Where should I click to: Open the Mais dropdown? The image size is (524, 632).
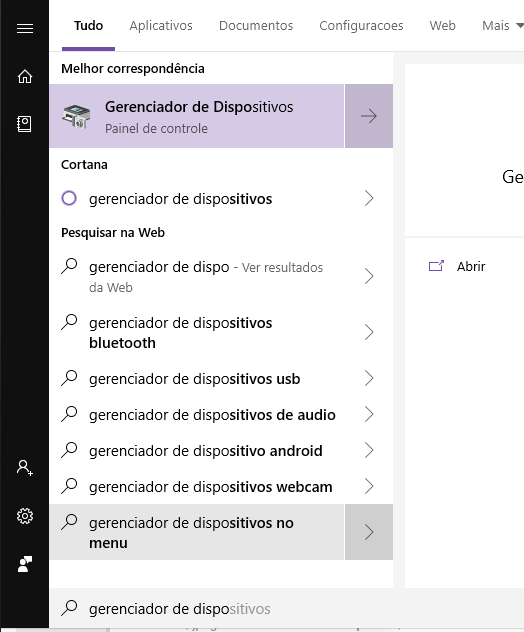point(502,26)
